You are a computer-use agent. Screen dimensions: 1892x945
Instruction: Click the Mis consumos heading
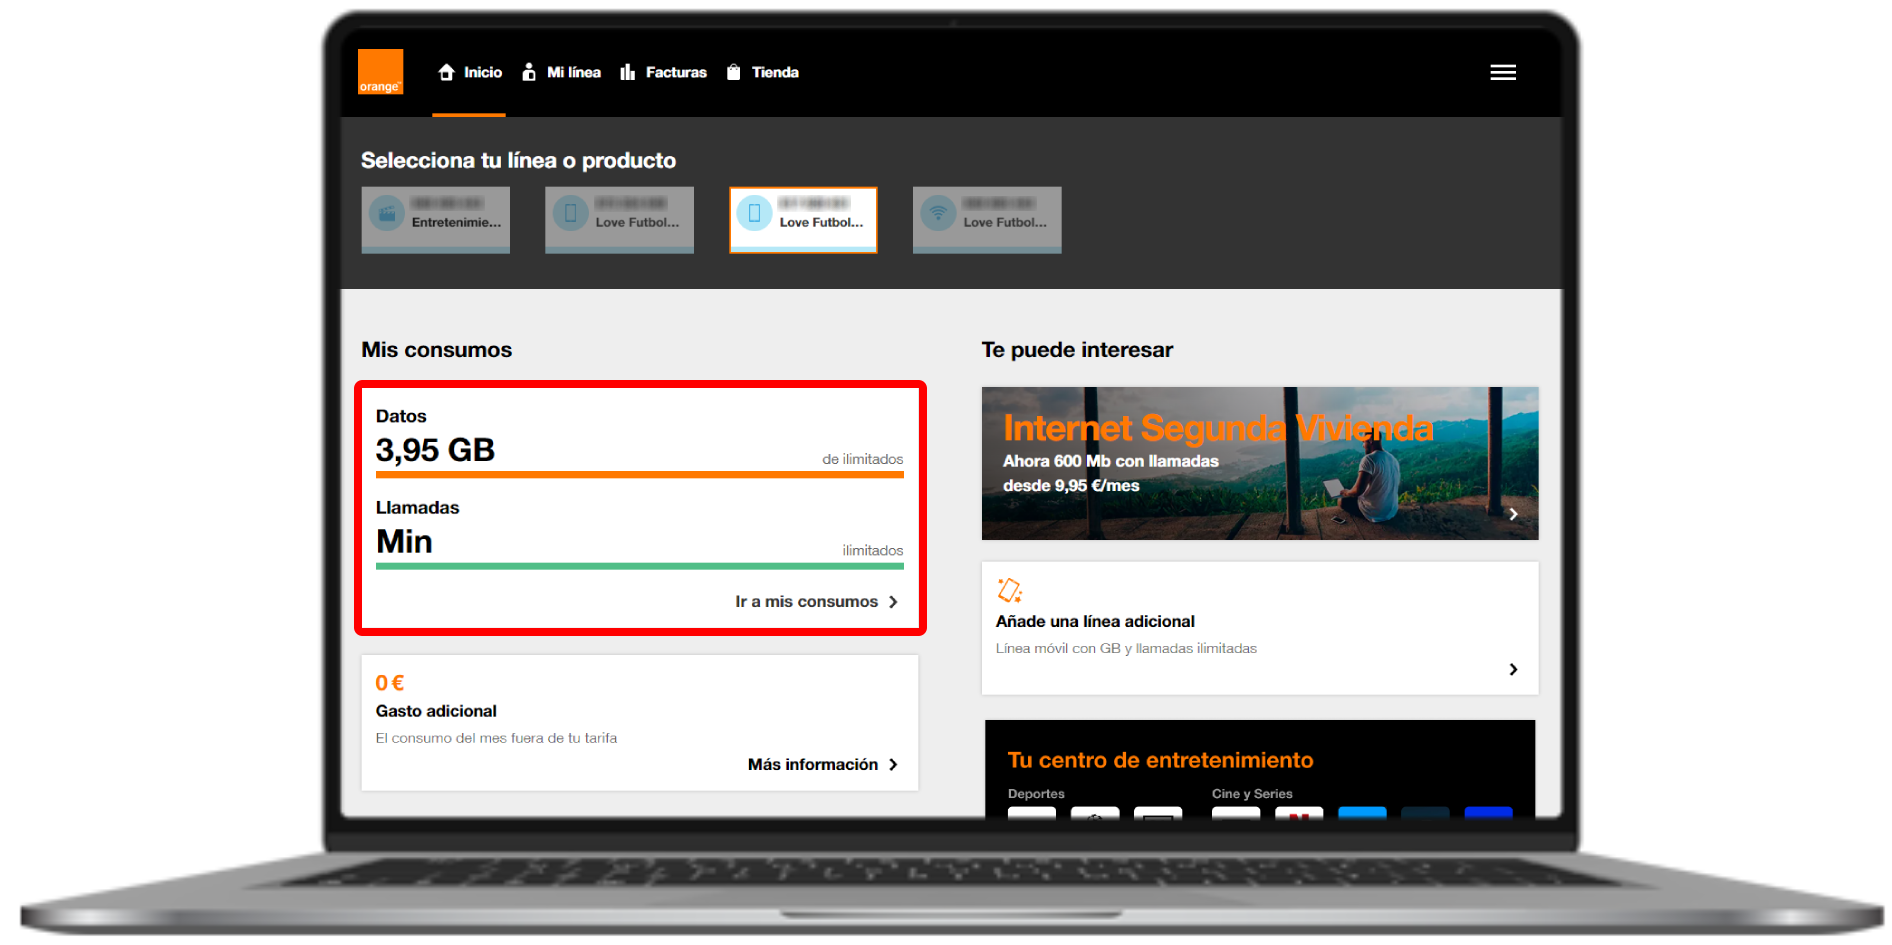(x=436, y=350)
